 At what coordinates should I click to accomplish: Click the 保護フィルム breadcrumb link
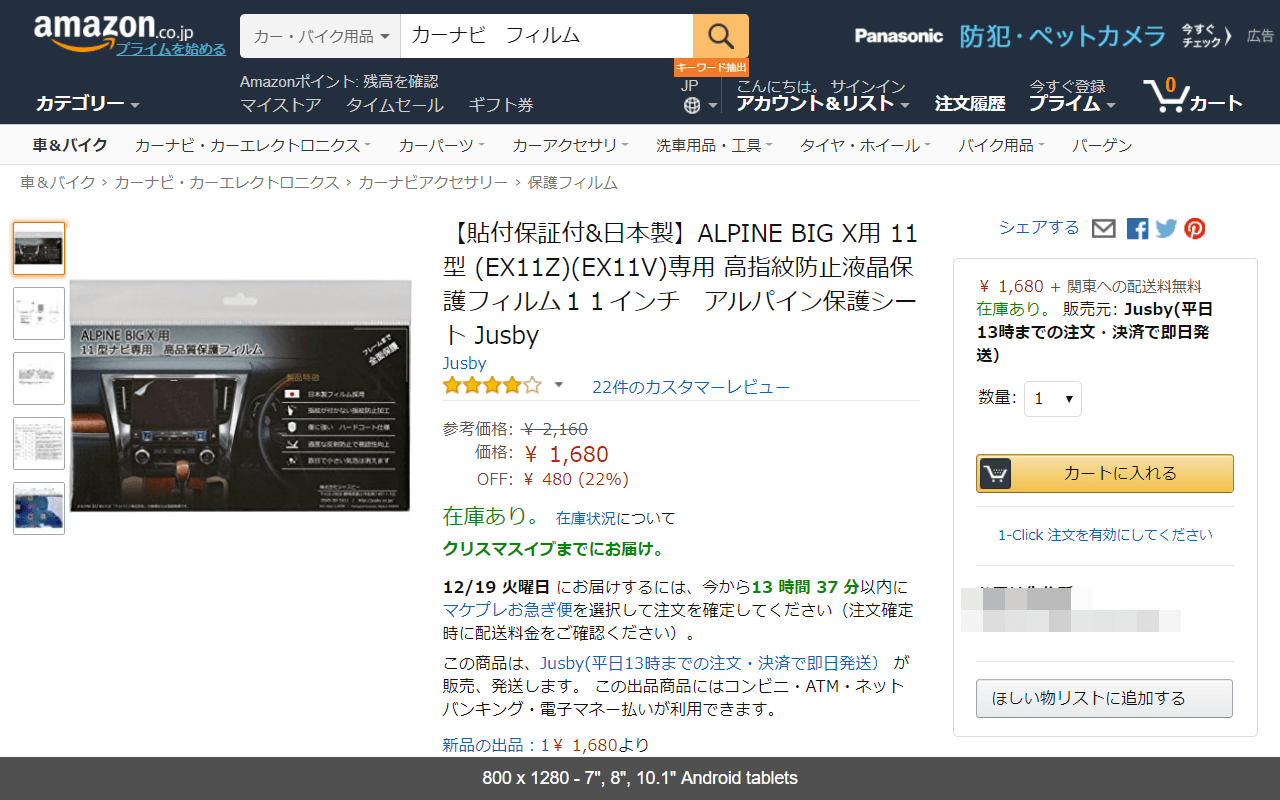pos(572,183)
